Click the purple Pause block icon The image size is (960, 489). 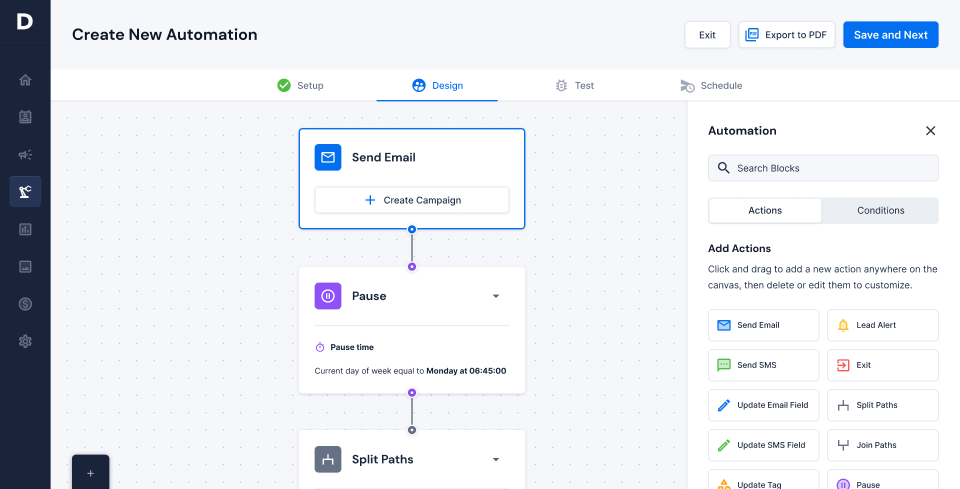click(328, 296)
